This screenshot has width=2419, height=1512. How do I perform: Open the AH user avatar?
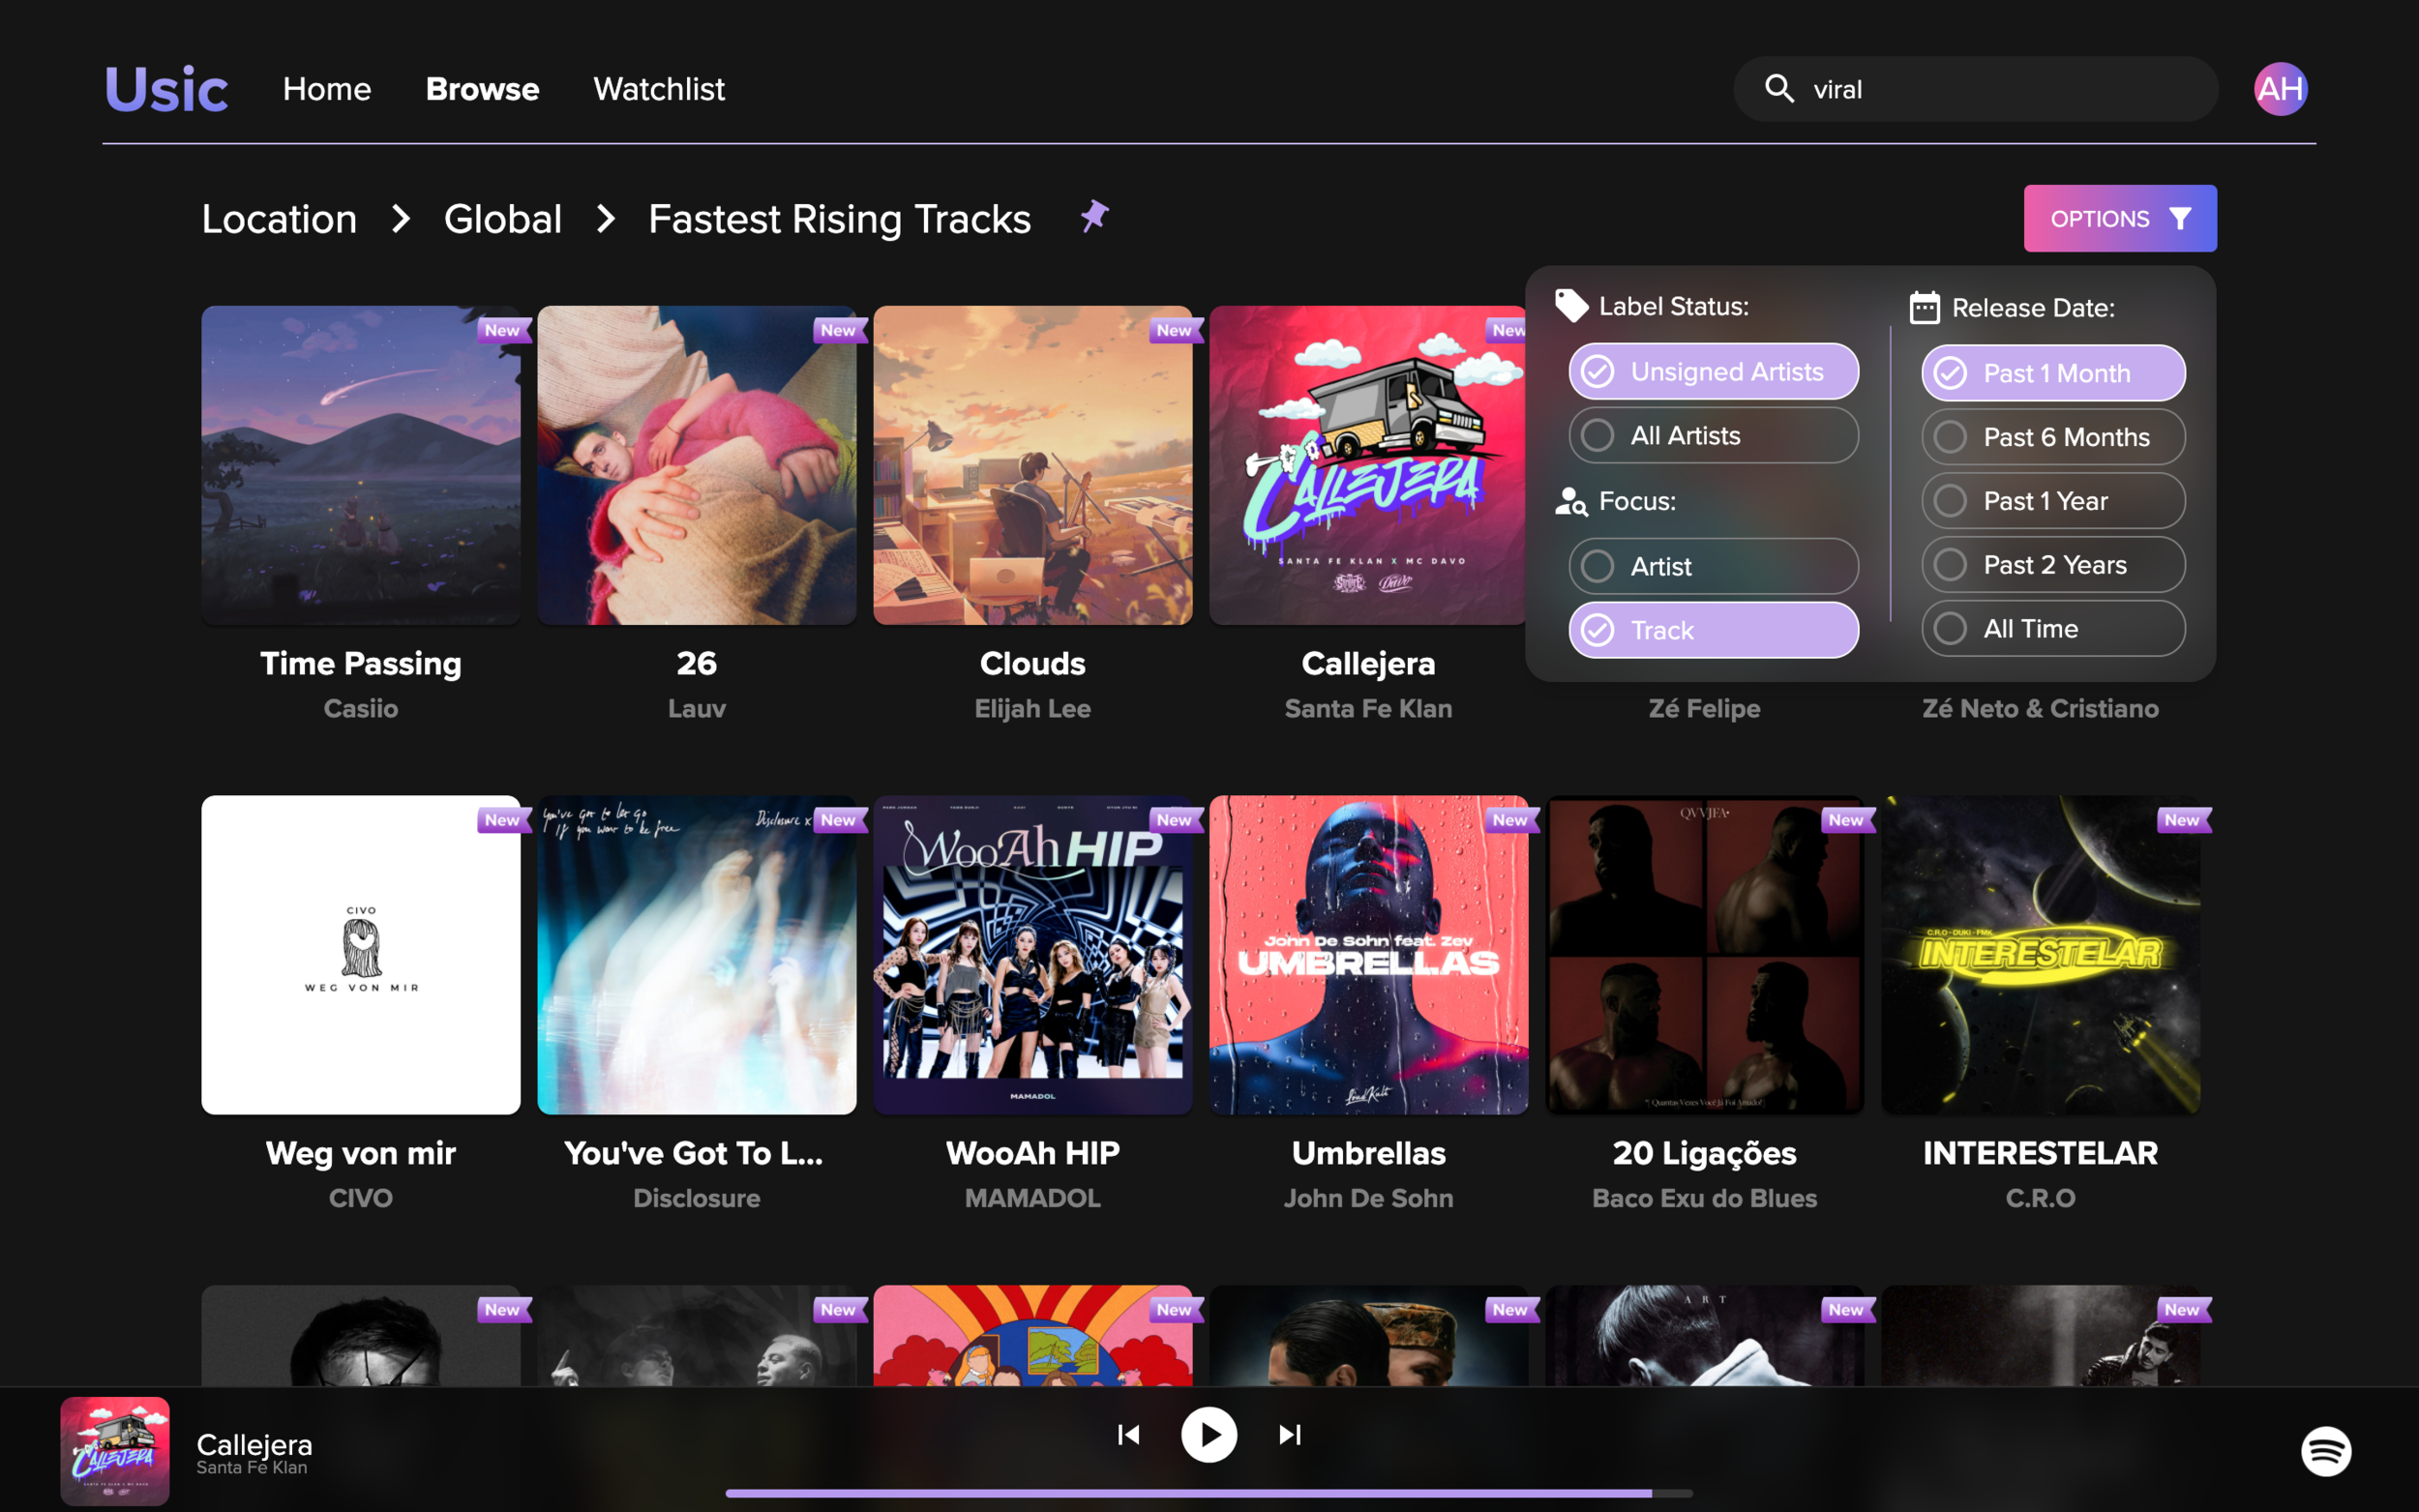point(2279,89)
